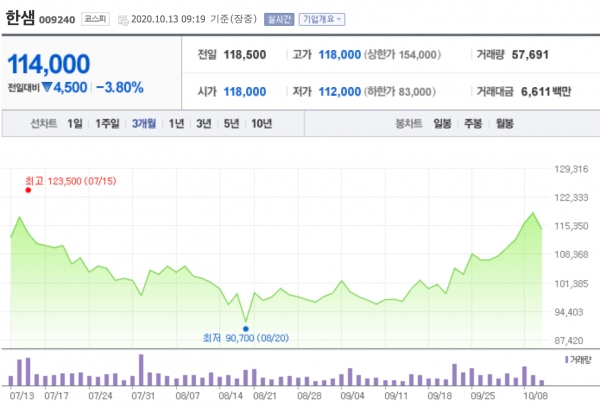Select the 3년 line chart tab
The image size is (600, 413).
click(204, 124)
